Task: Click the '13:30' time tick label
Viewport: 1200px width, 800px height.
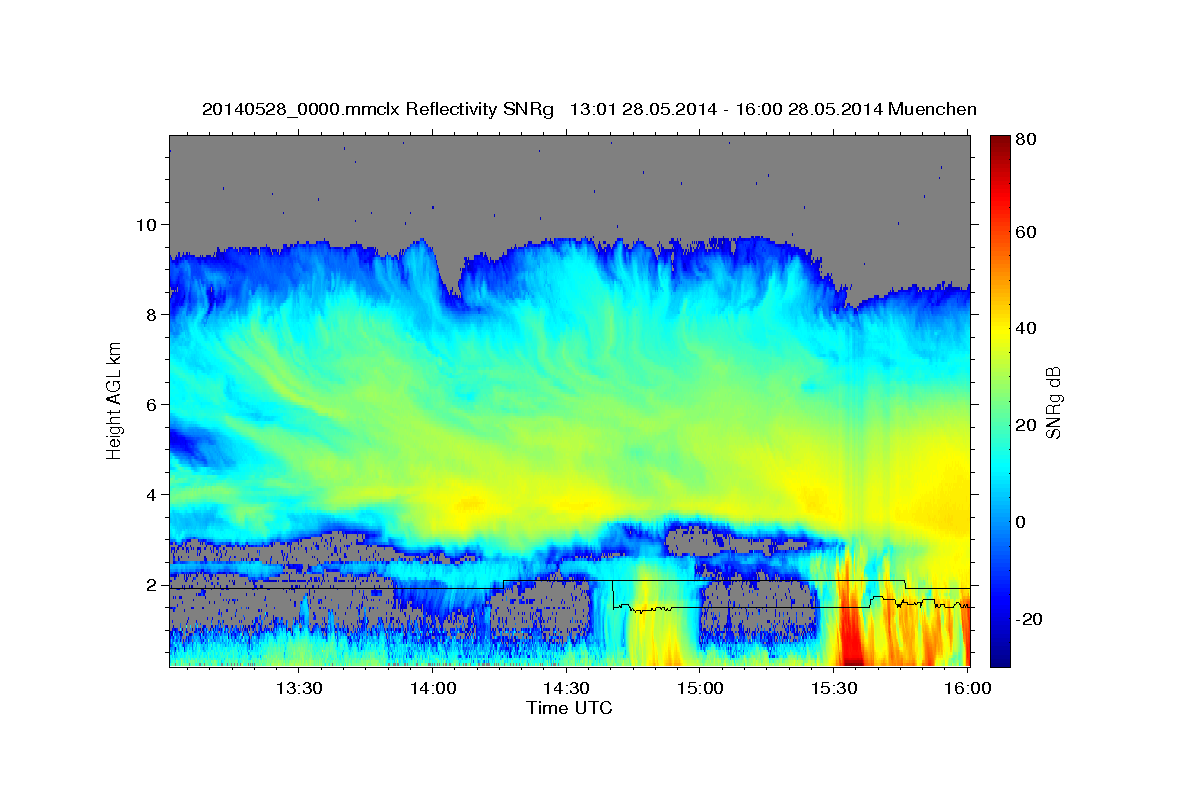Action: 299,689
